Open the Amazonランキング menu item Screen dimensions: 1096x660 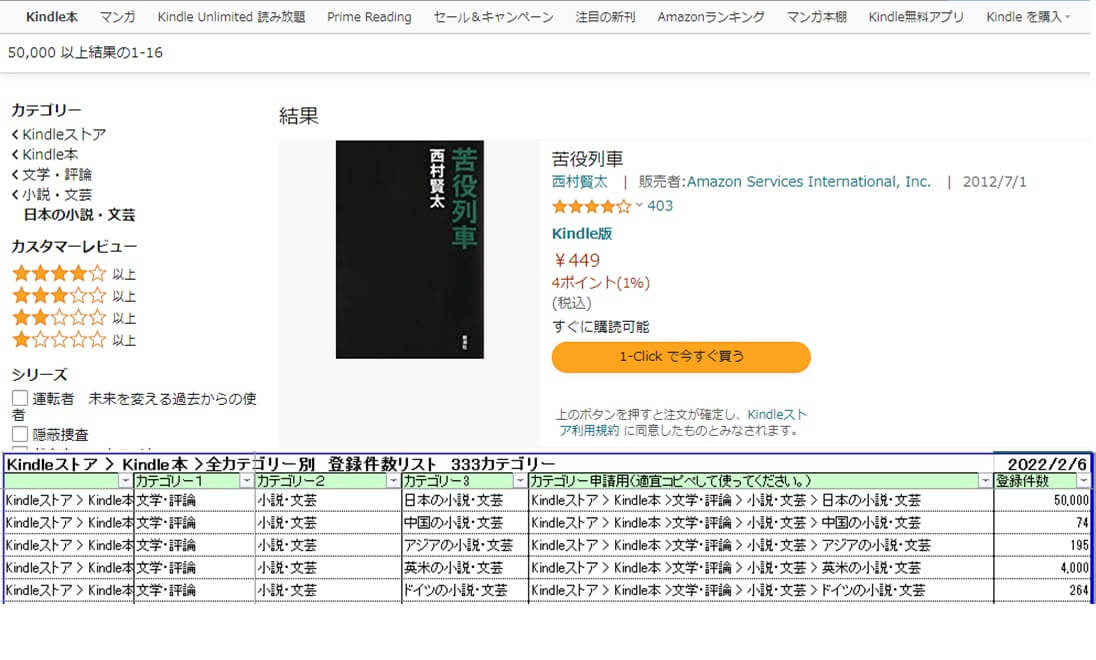point(710,17)
